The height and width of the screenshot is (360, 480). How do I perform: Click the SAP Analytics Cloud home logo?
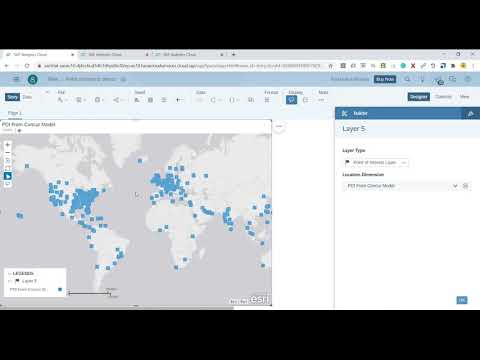click(33, 79)
